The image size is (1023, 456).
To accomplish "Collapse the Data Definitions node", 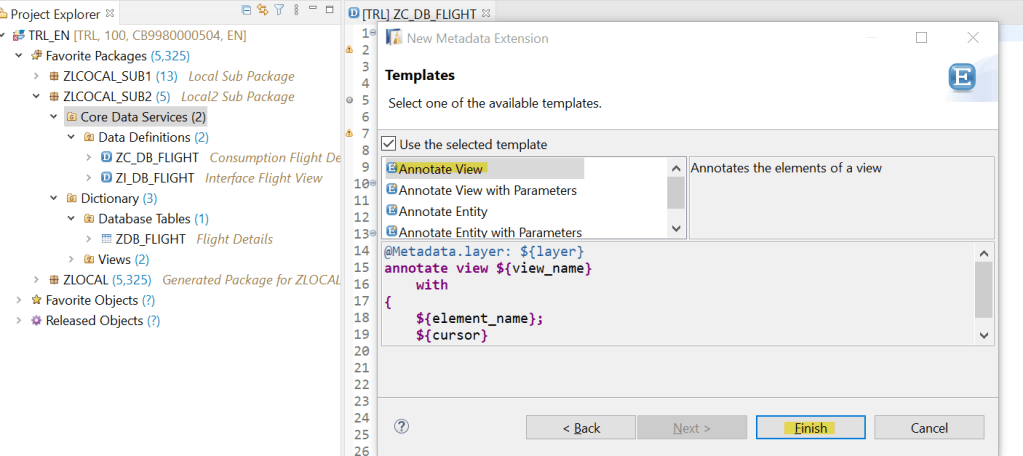I will click(72, 138).
